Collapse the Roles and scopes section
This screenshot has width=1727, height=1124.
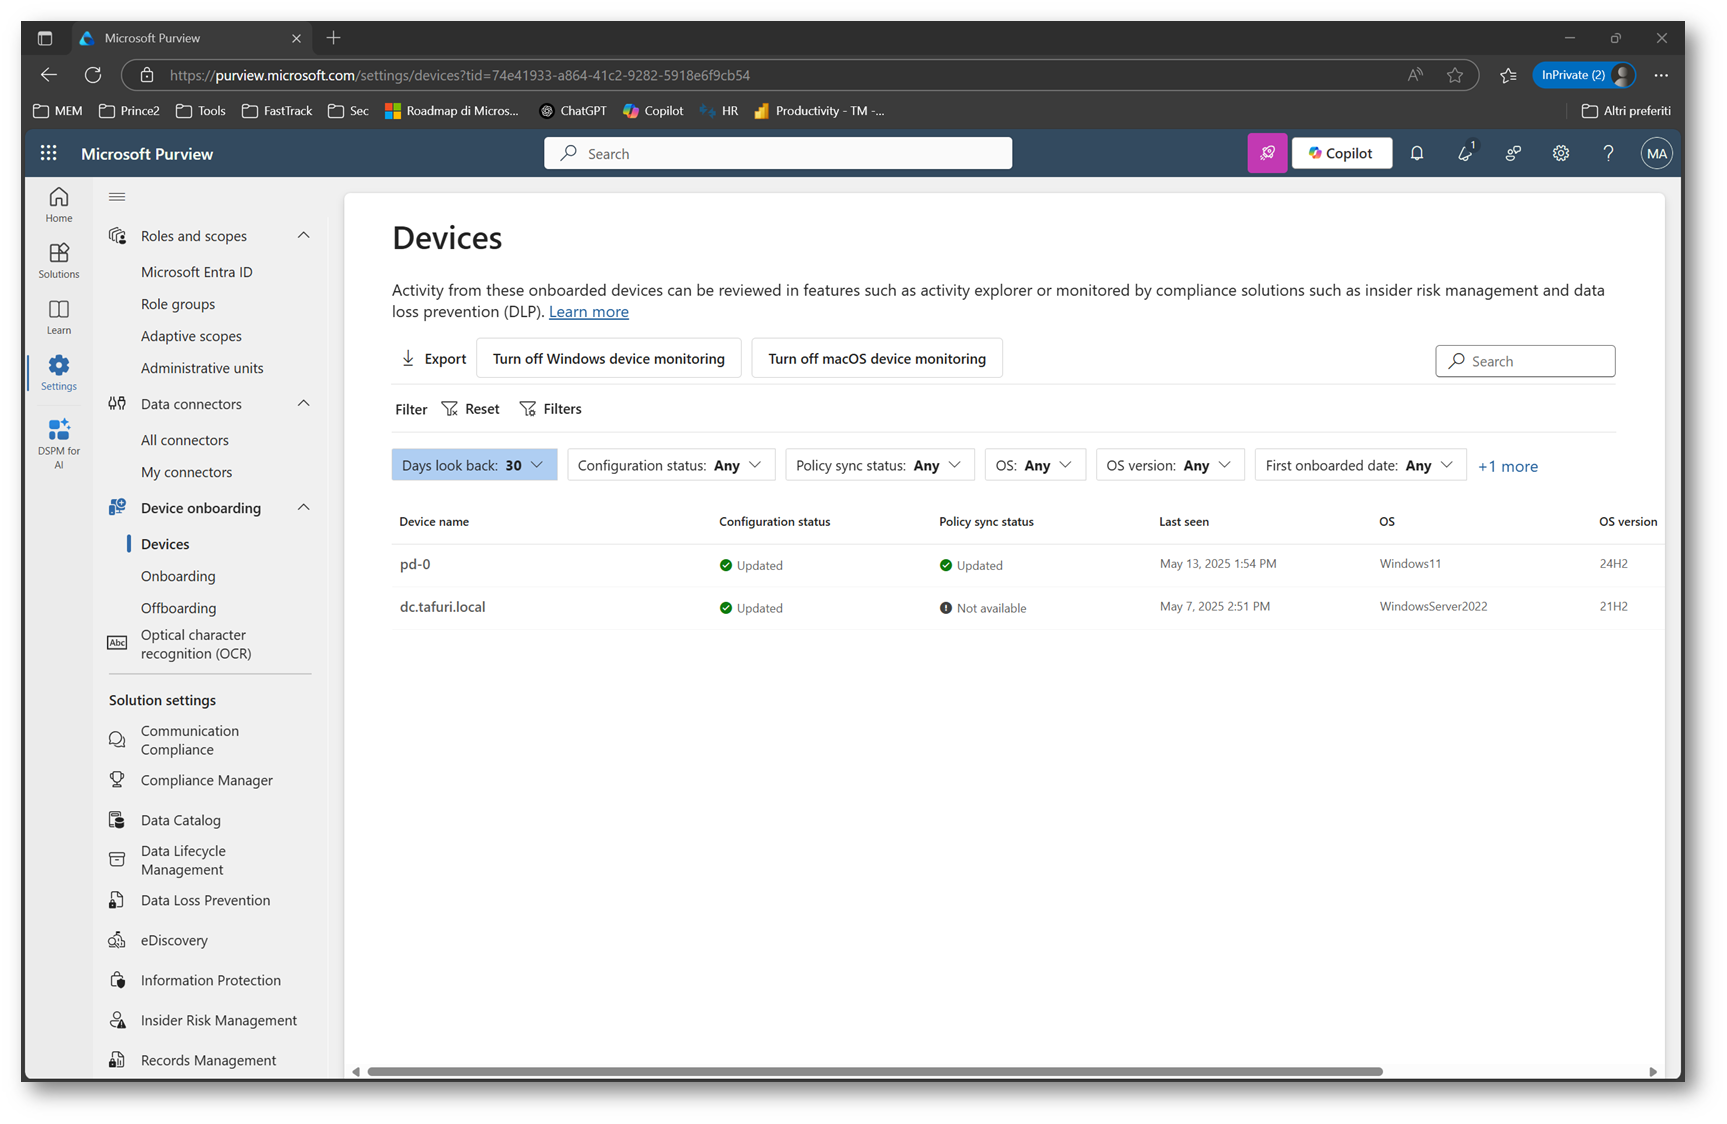tap(304, 236)
